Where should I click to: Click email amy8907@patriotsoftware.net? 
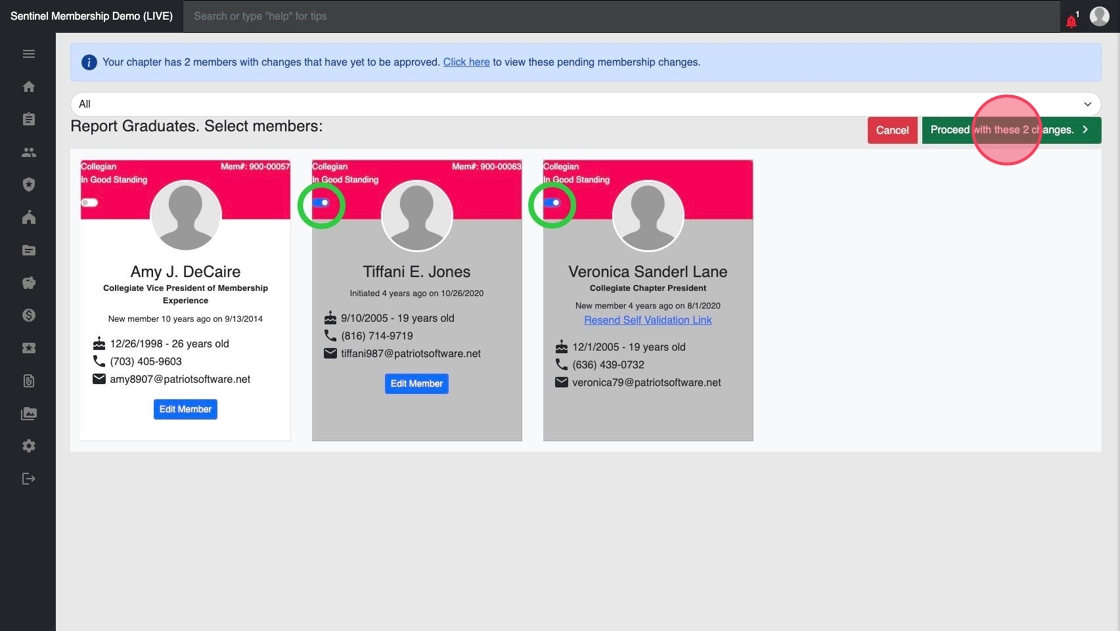click(180, 379)
